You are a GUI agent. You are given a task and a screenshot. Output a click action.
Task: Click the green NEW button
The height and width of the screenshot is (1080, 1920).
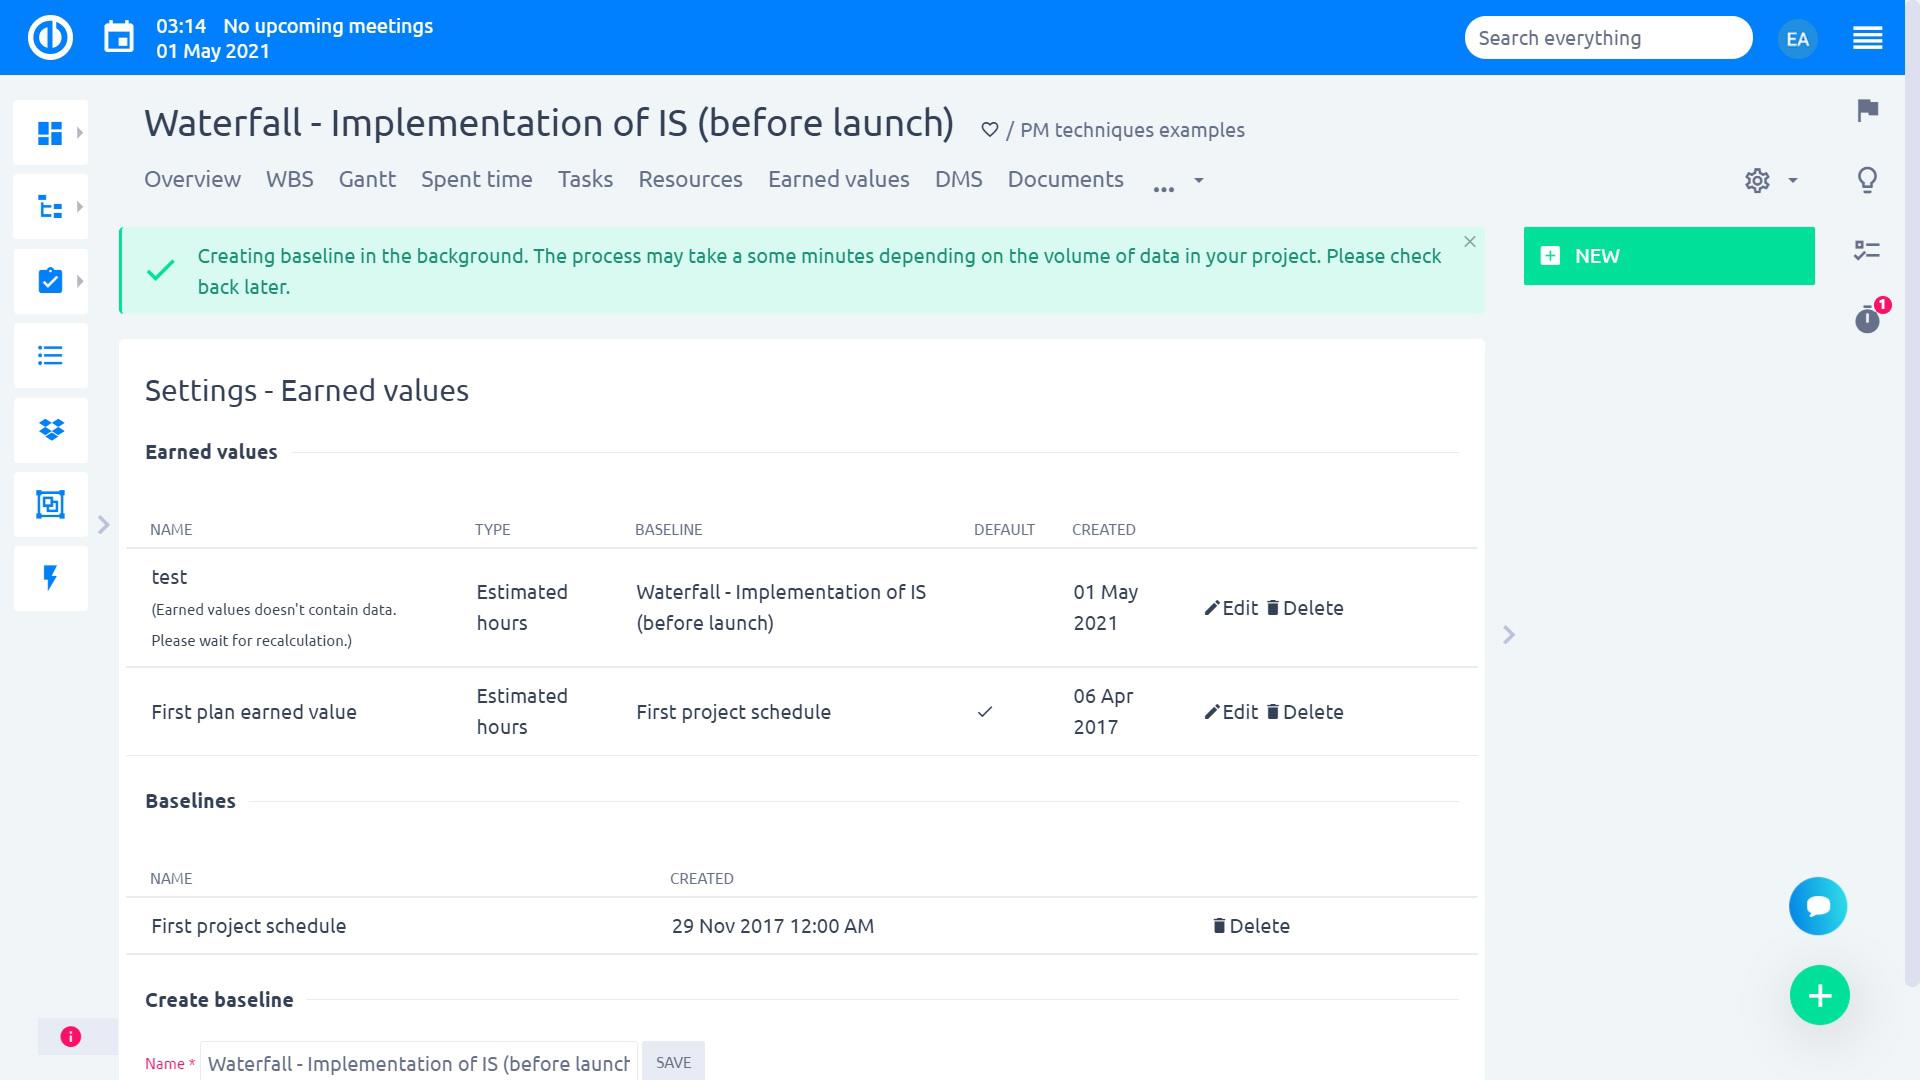[x=1668, y=256]
